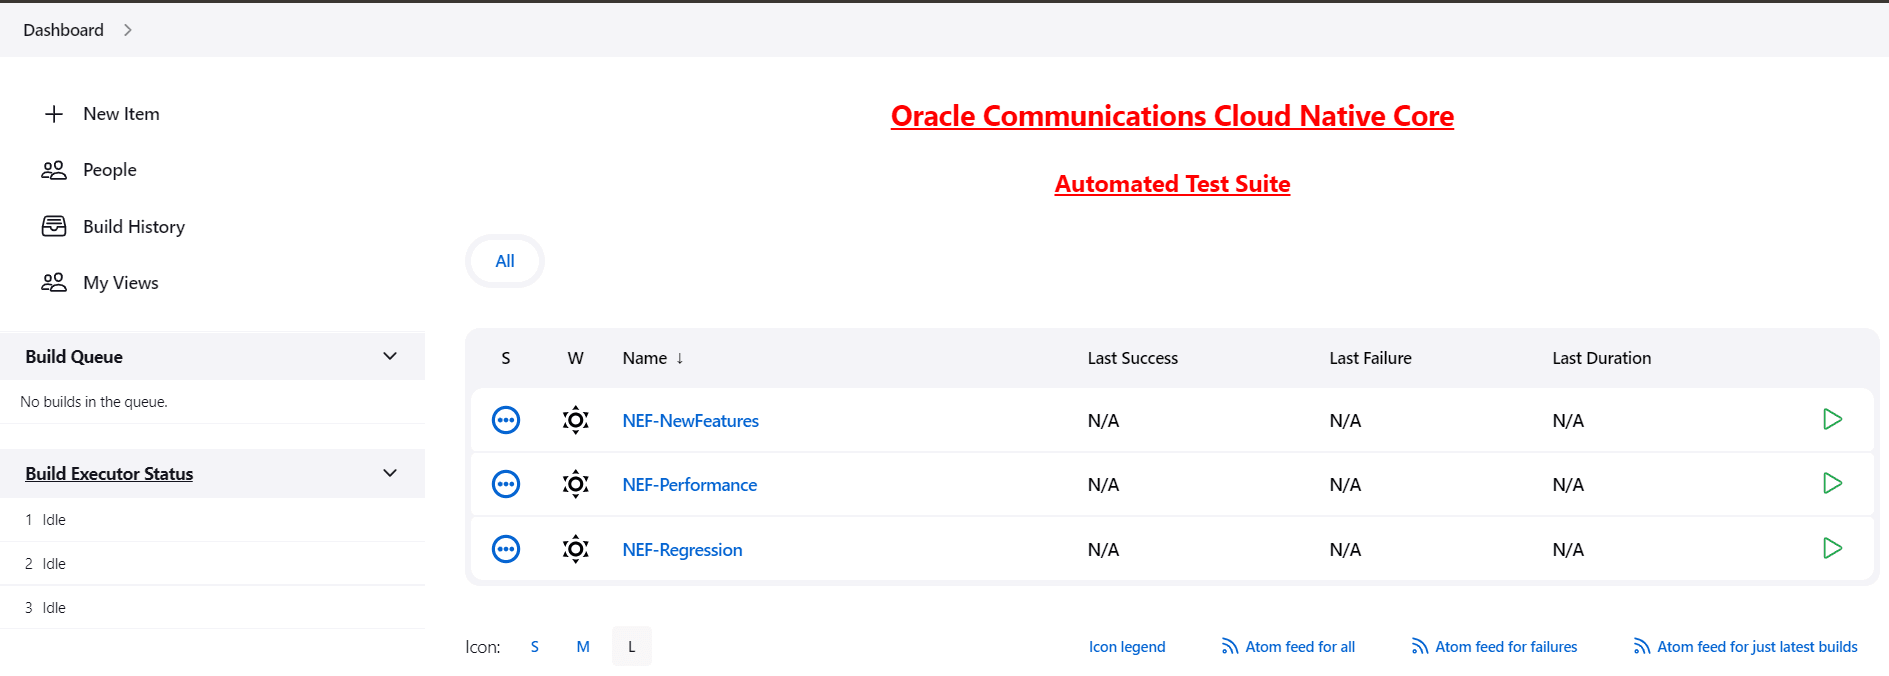This screenshot has height=676, width=1889.
Task: Click the plus icon next to New Item
Action: point(54,114)
